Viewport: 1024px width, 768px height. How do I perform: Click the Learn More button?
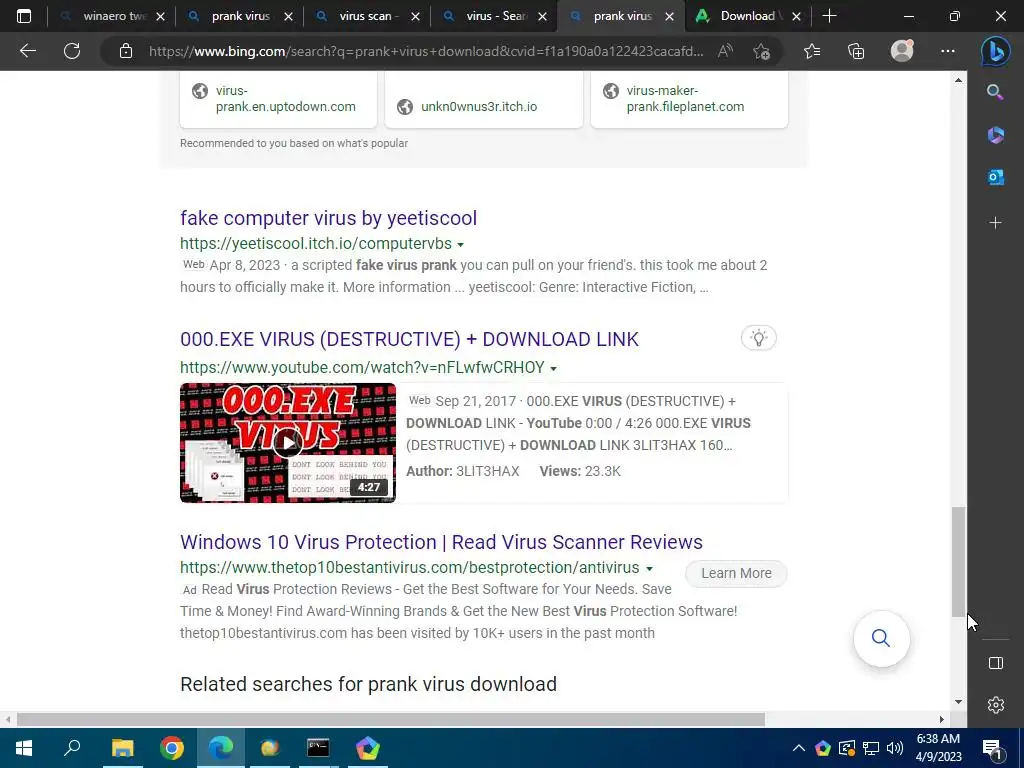(736, 573)
